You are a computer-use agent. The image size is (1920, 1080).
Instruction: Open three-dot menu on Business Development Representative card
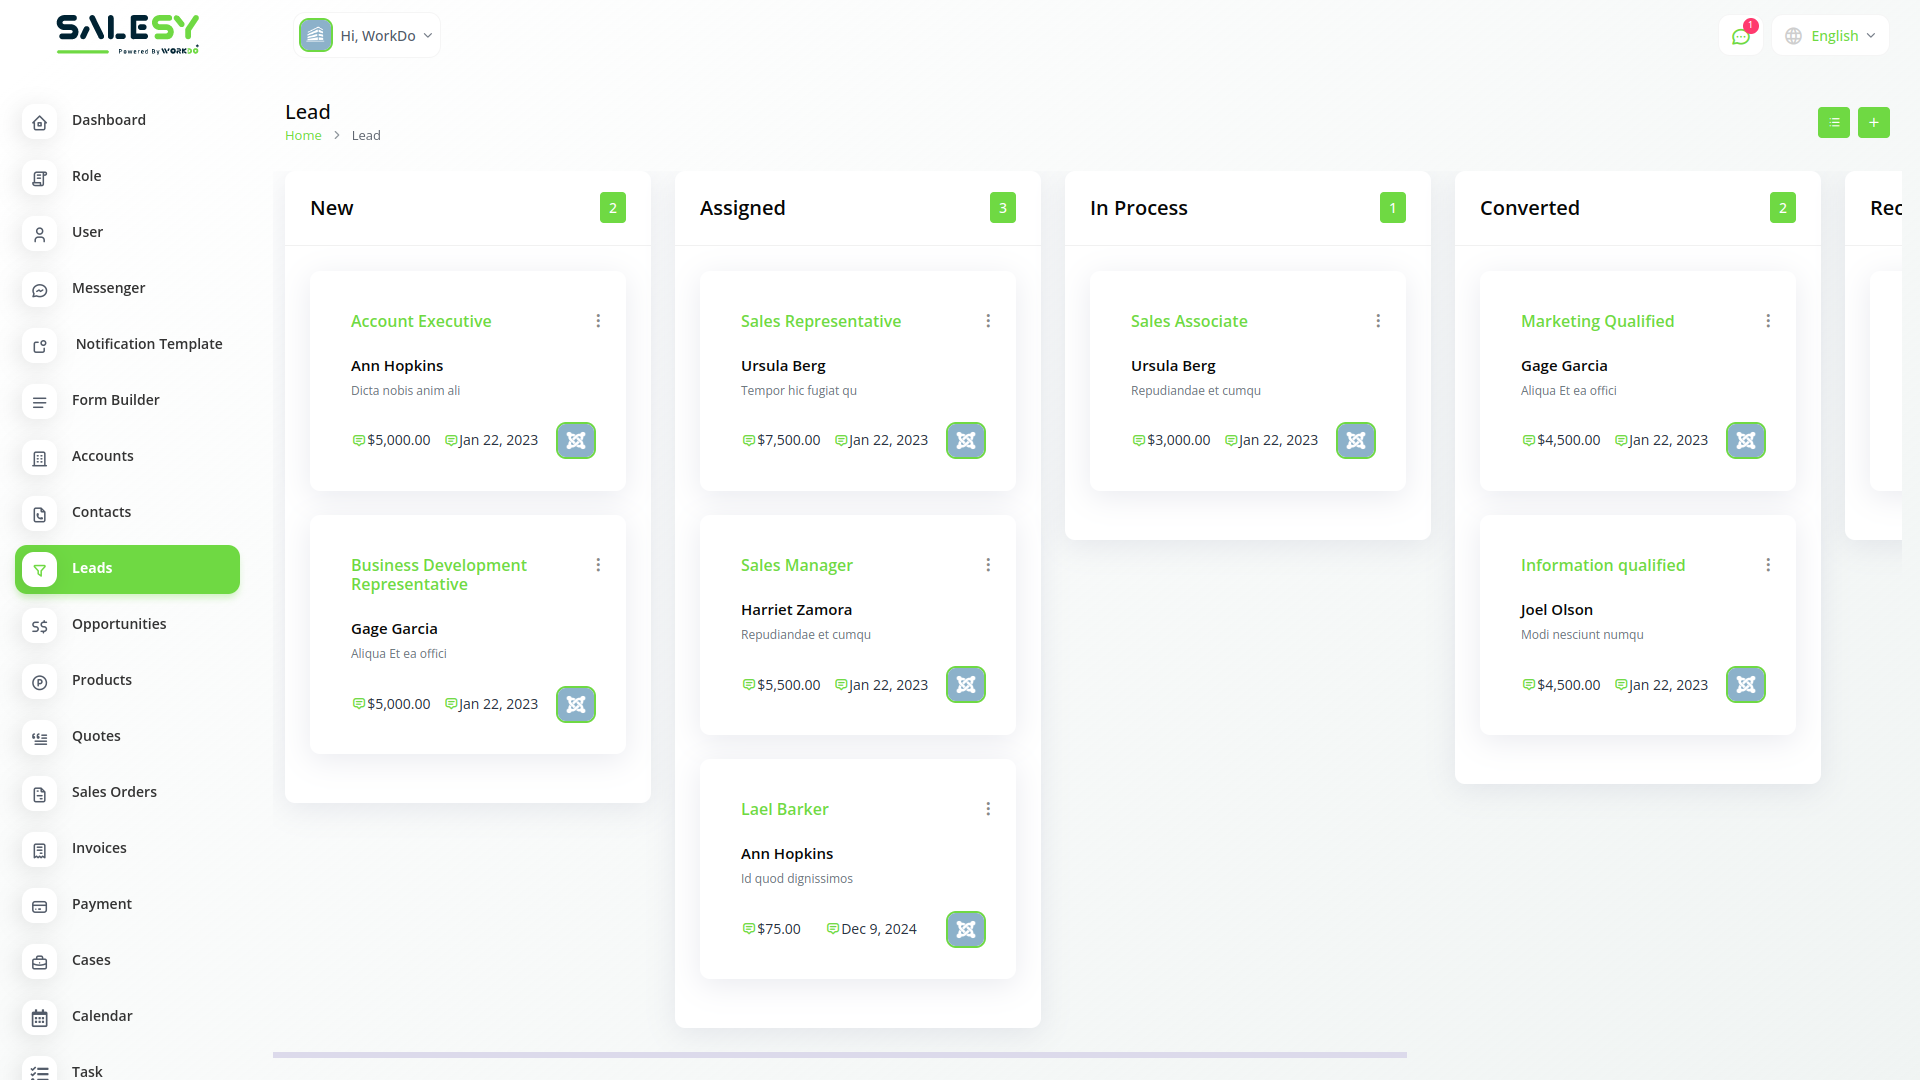click(x=598, y=565)
